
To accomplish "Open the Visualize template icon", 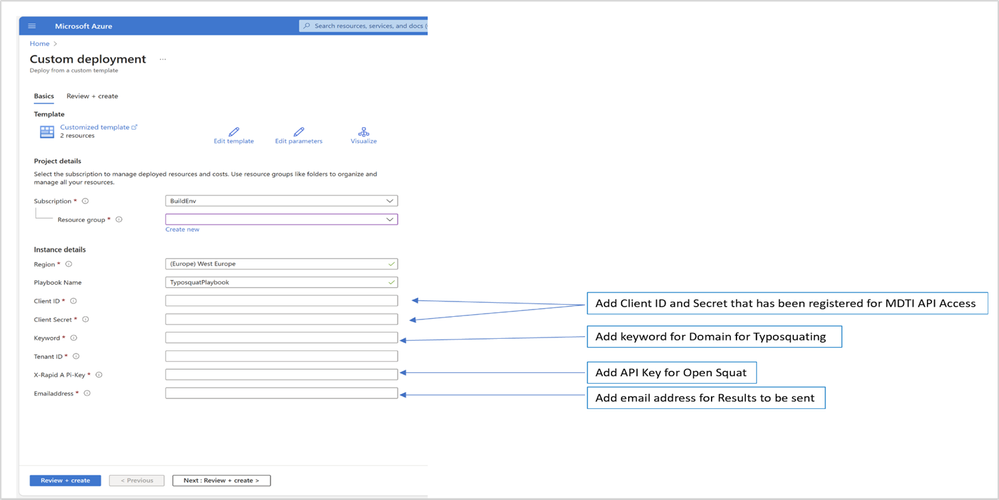I will tap(364, 132).
